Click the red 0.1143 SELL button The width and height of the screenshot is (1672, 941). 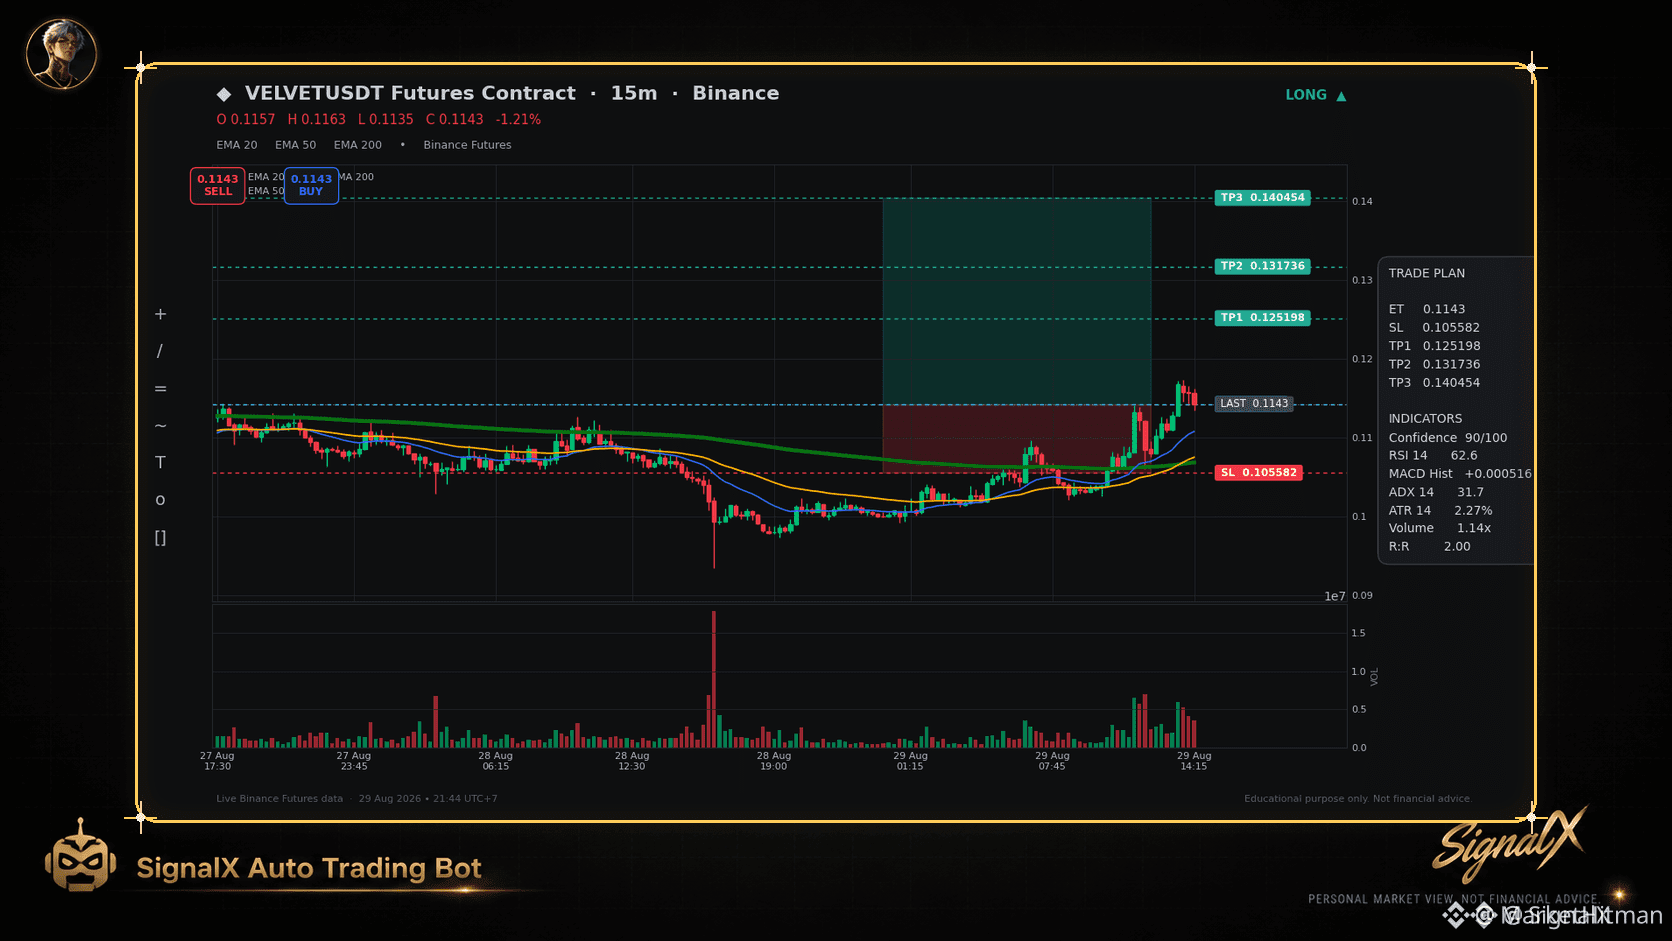[x=218, y=186]
